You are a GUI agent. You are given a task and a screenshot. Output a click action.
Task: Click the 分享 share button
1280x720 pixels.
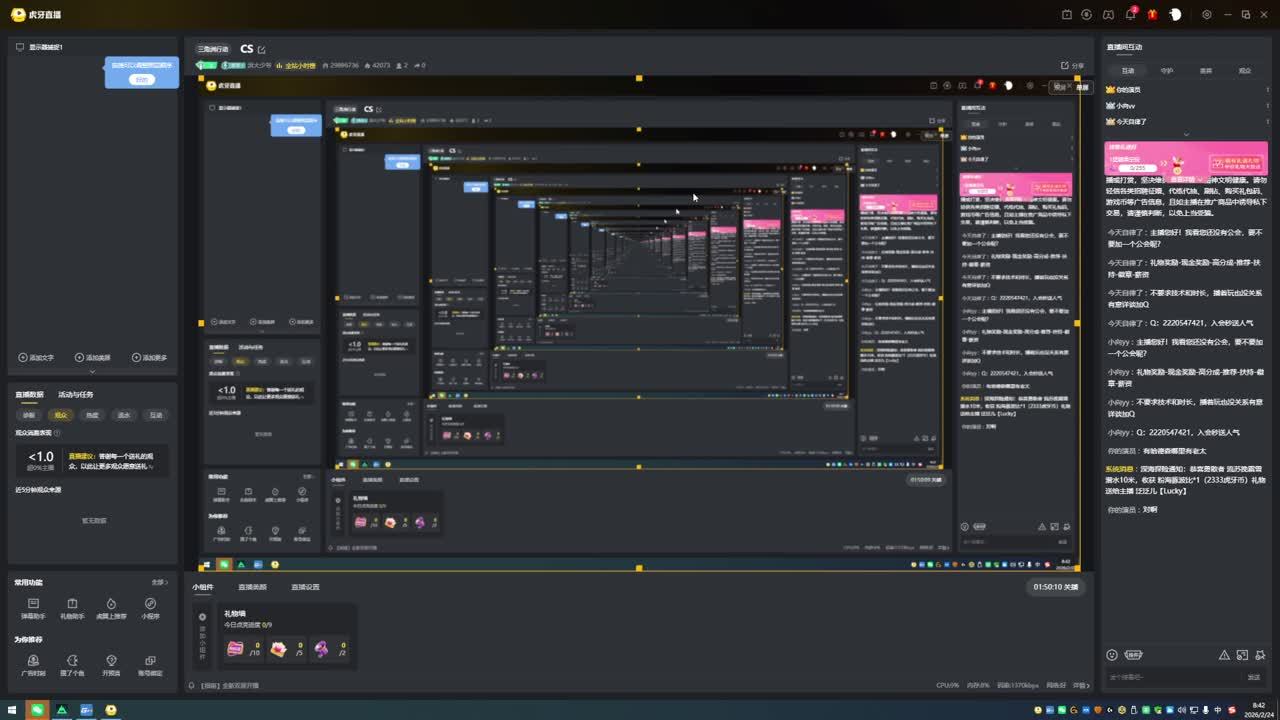pos(1072,65)
